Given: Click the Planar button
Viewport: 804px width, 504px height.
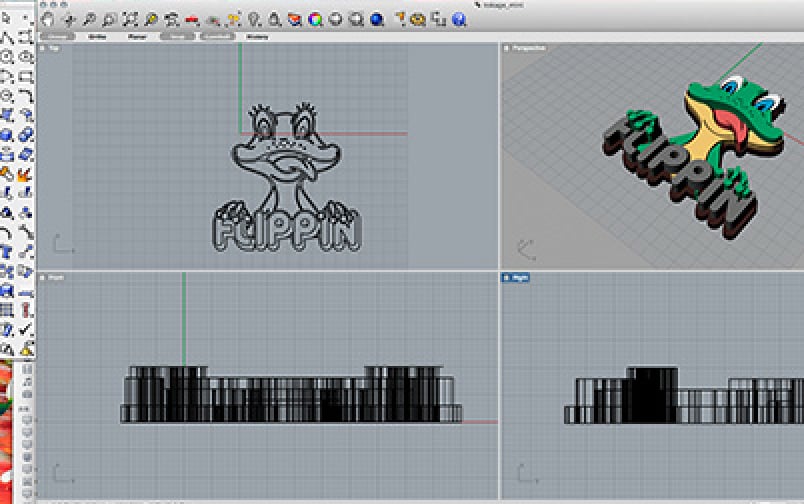Looking at the screenshot, I should tap(137, 36).
